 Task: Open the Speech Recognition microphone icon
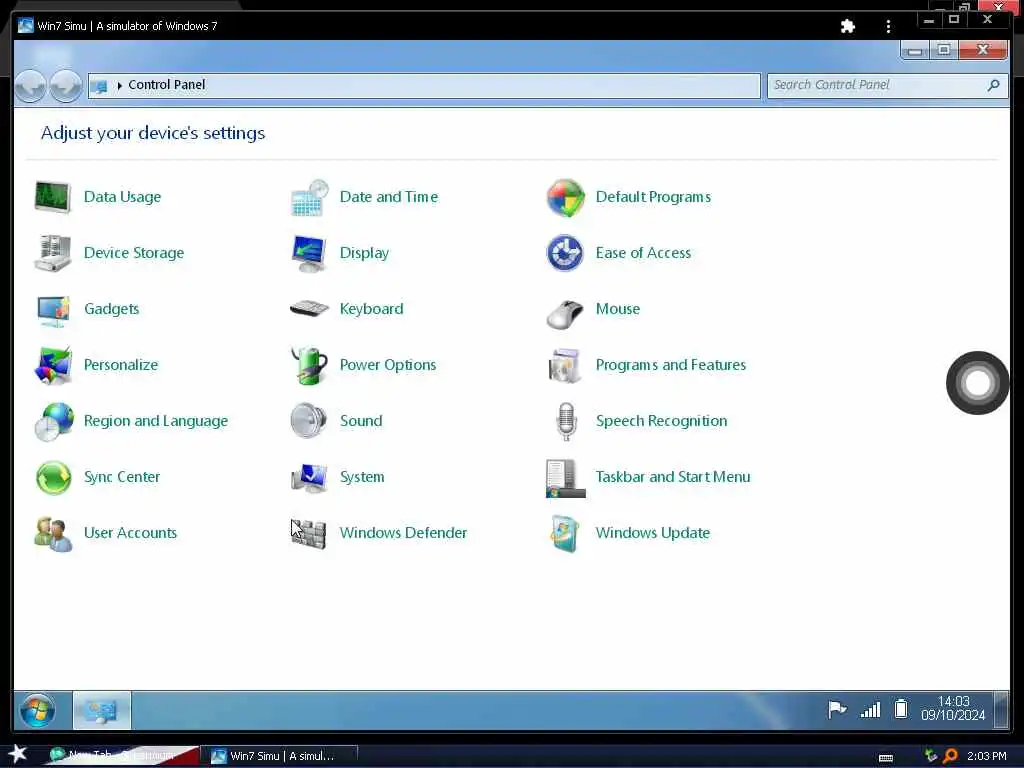[x=566, y=421]
